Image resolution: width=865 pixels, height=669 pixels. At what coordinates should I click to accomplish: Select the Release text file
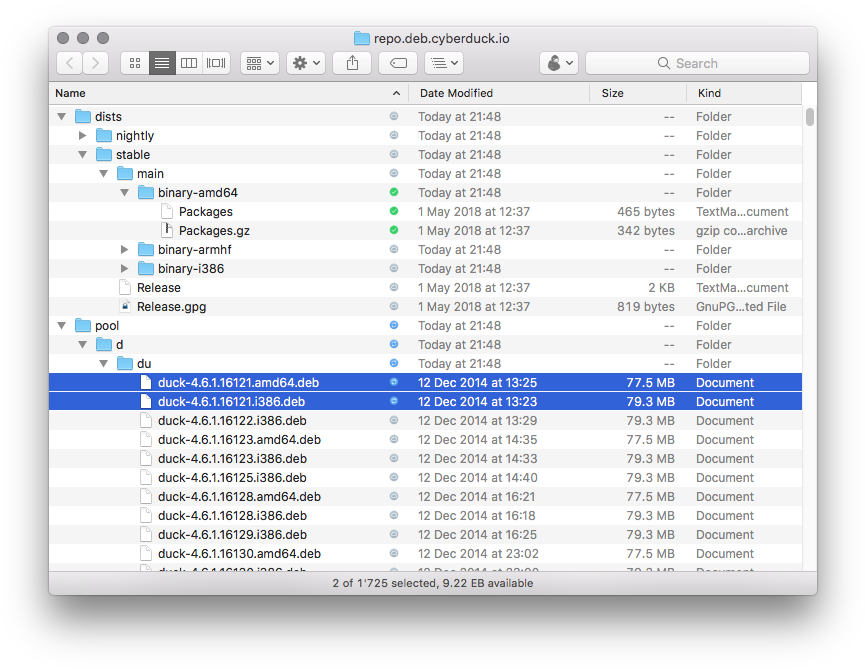click(425, 287)
